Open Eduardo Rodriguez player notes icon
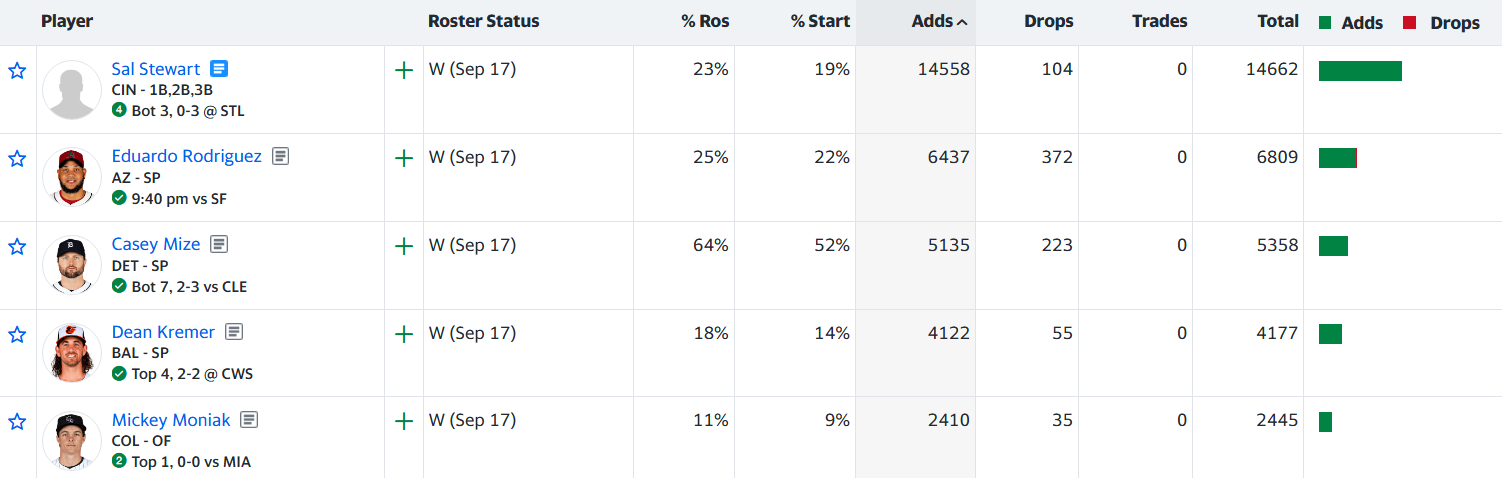This screenshot has height=478, width=1502. pos(281,156)
